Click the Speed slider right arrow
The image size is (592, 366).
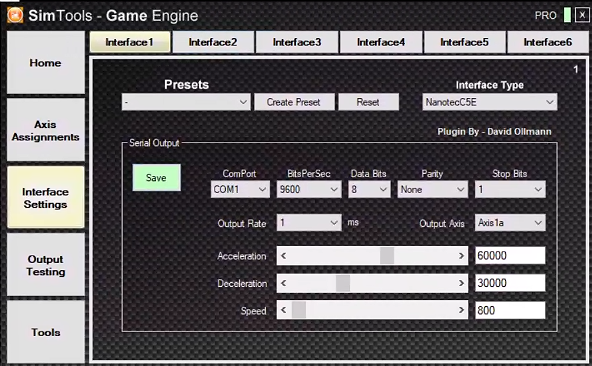point(461,310)
